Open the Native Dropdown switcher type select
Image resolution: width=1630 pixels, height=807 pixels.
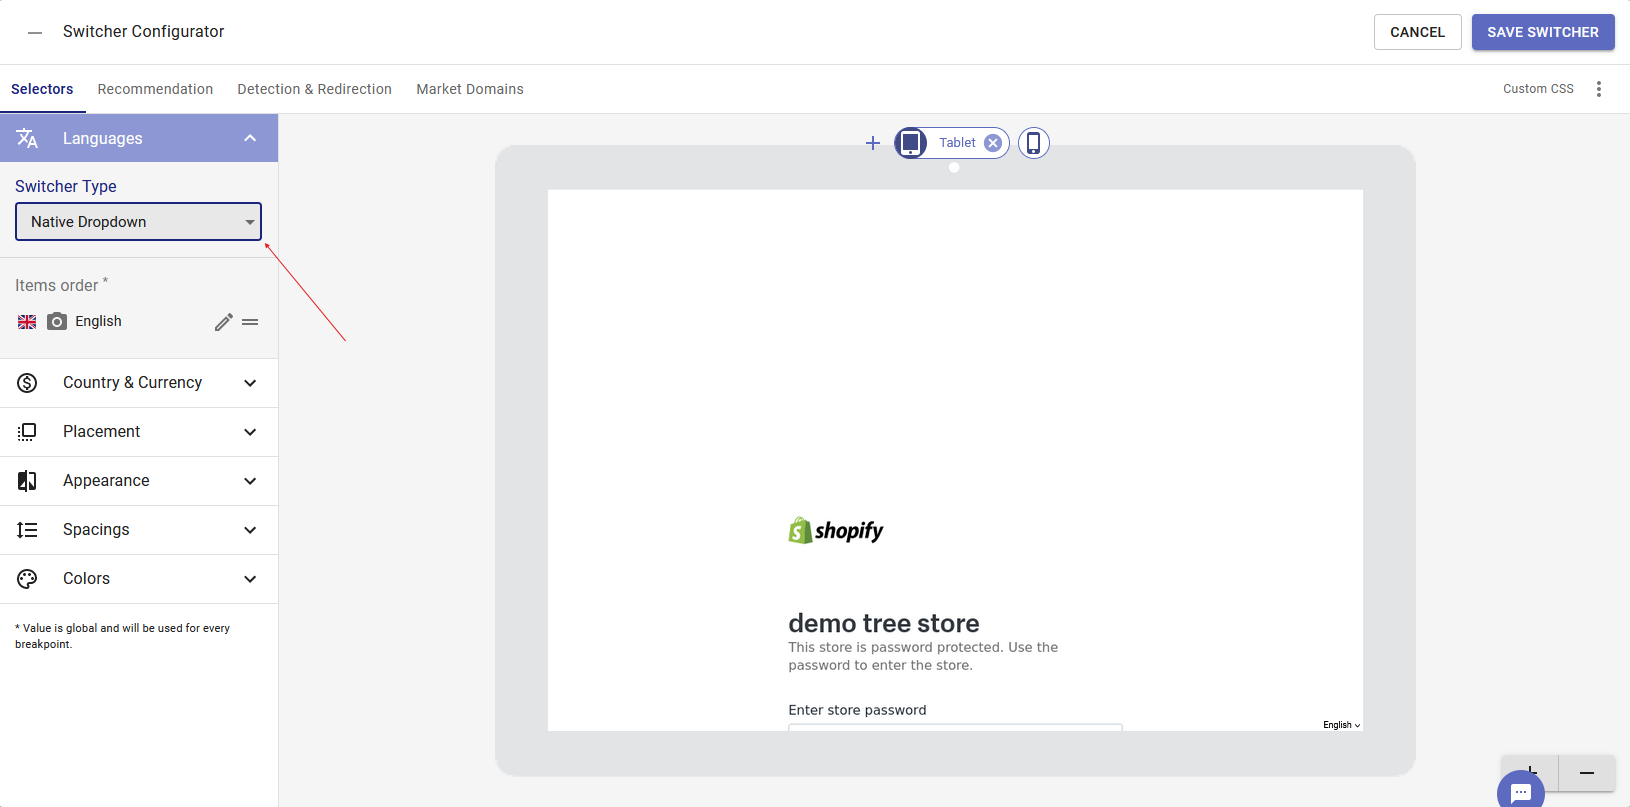point(138,222)
